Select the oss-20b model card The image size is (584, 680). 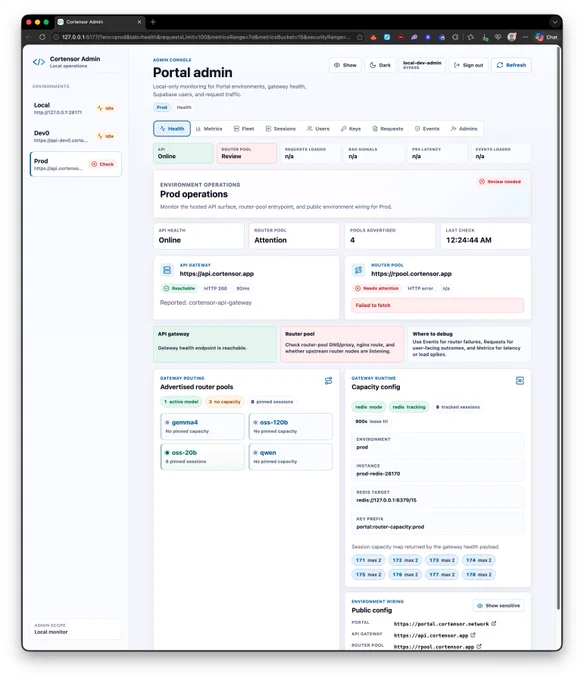coord(202,457)
